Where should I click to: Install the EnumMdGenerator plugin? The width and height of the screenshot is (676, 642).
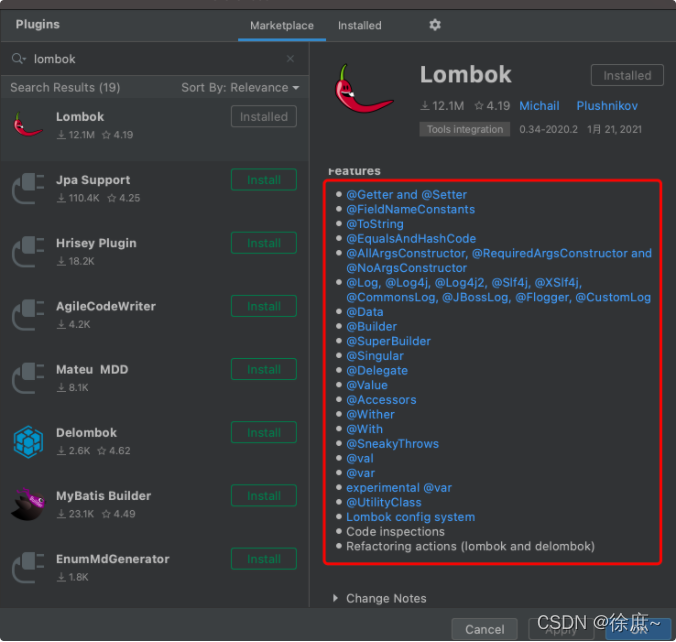(264, 559)
